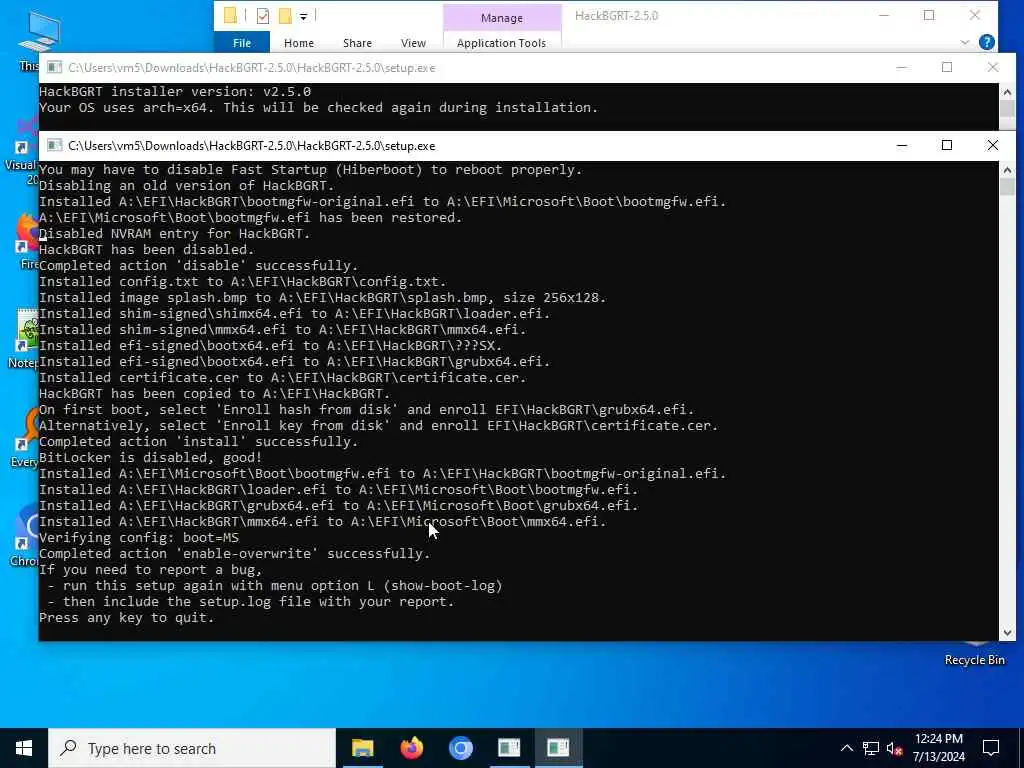Select the Everything desktop shortcut
Image resolution: width=1024 pixels, height=768 pixels.
pyautogui.click(x=25, y=438)
